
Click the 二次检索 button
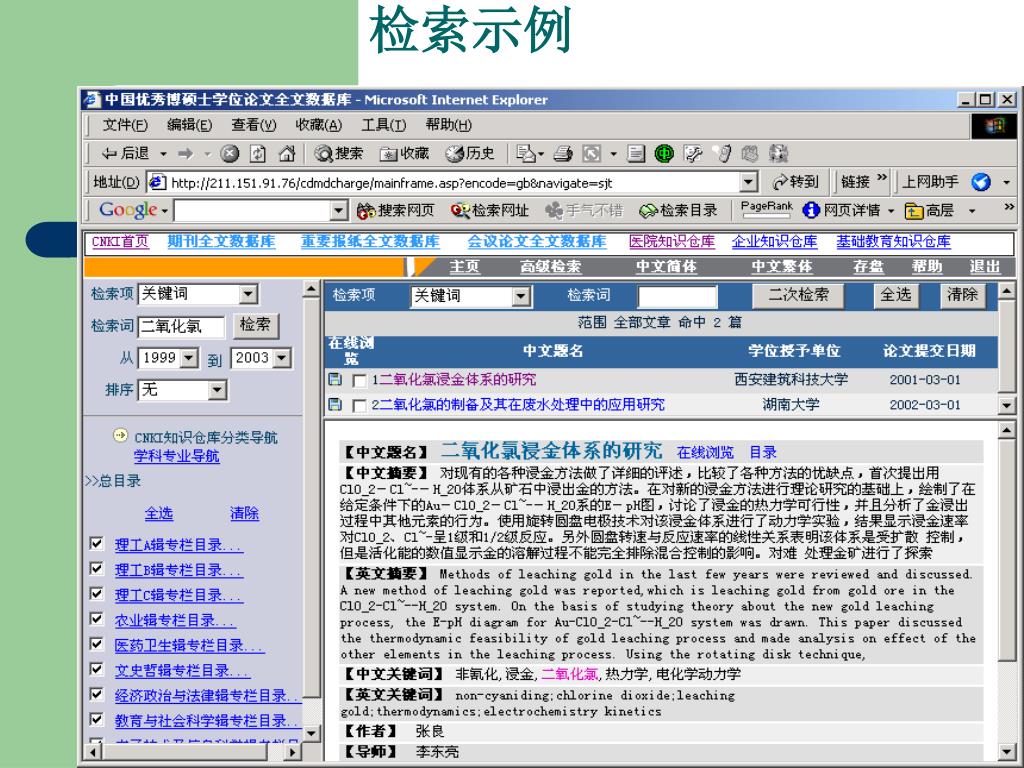(798, 296)
